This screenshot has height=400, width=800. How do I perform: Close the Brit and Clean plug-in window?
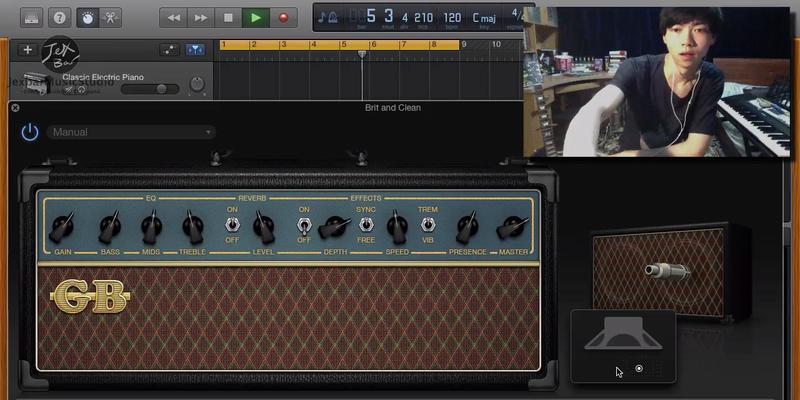coord(15,108)
